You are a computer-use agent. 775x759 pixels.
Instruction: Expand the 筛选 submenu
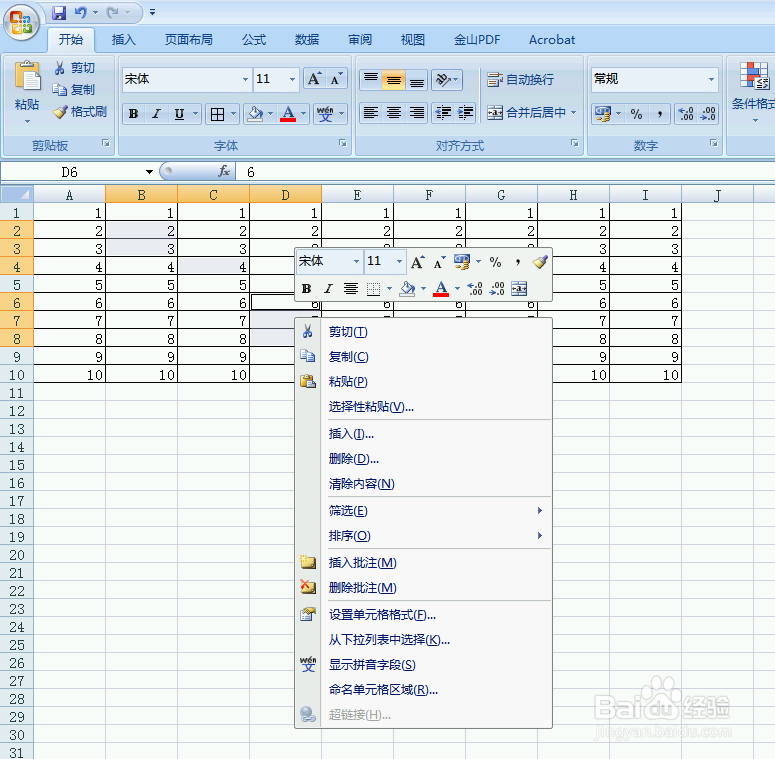(x=435, y=510)
